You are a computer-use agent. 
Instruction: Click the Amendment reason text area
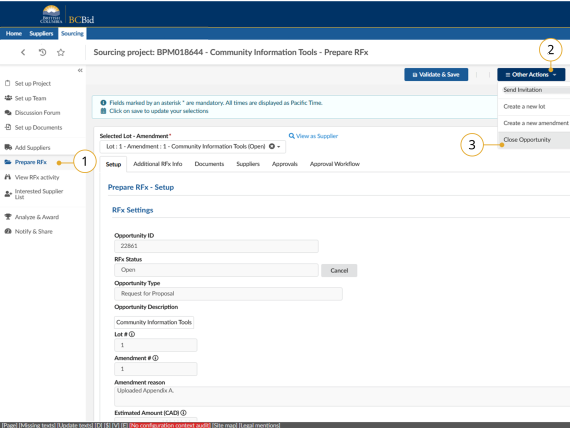[x=342, y=396]
